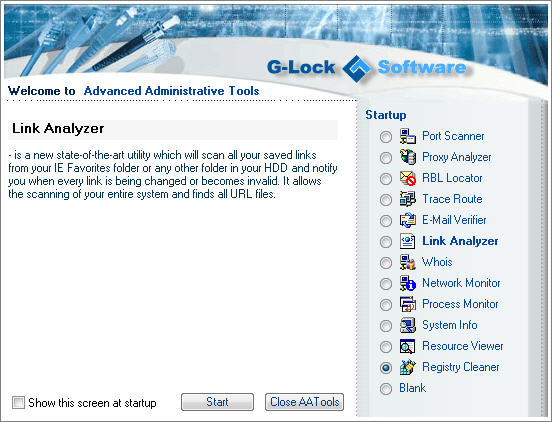Click the E-Mail Verifier icon
The height and width of the screenshot is (422, 552).
[408, 220]
